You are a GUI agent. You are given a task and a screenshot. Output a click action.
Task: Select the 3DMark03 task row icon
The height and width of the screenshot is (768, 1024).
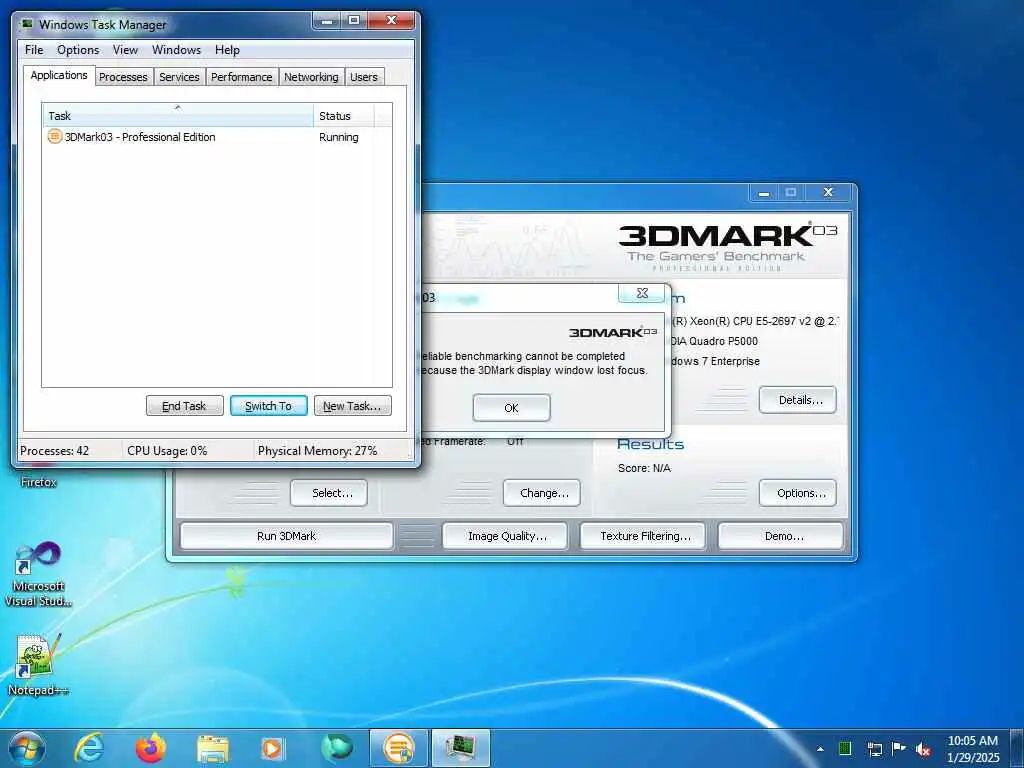pyautogui.click(x=55, y=136)
